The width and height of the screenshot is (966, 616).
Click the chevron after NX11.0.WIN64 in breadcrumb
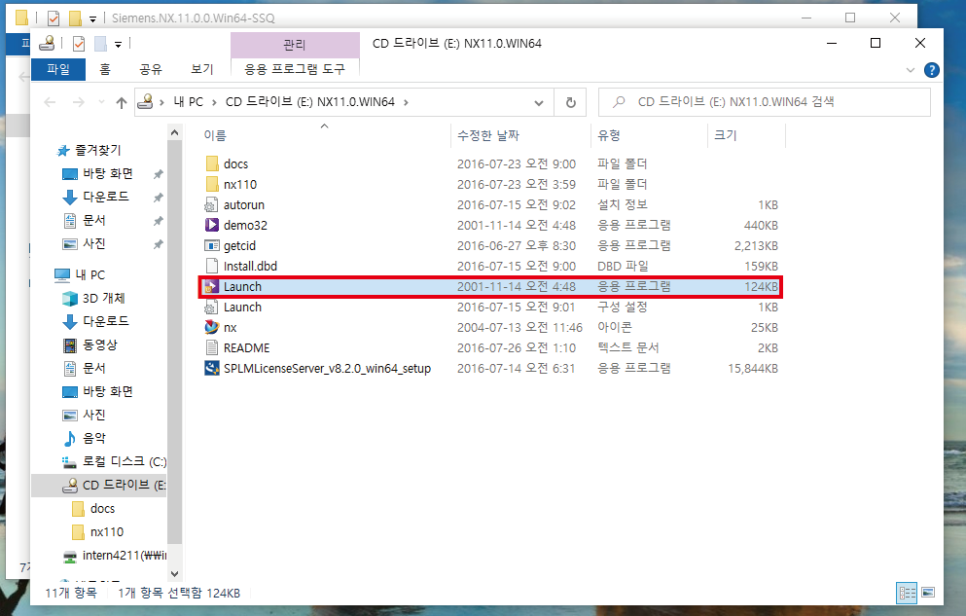[x=405, y=102]
